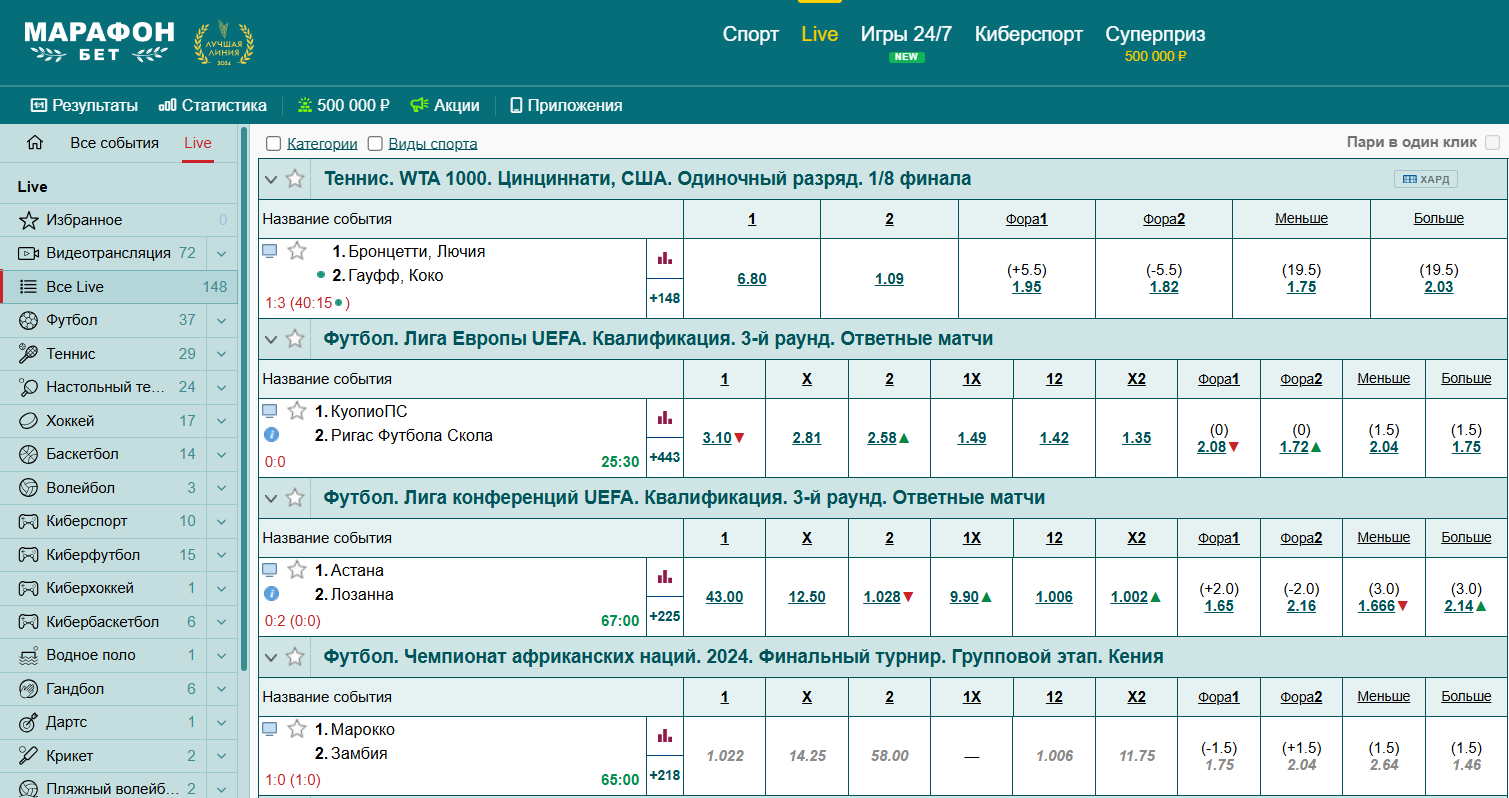Open the Игры 24/7 navigation tab

click(906, 34)
